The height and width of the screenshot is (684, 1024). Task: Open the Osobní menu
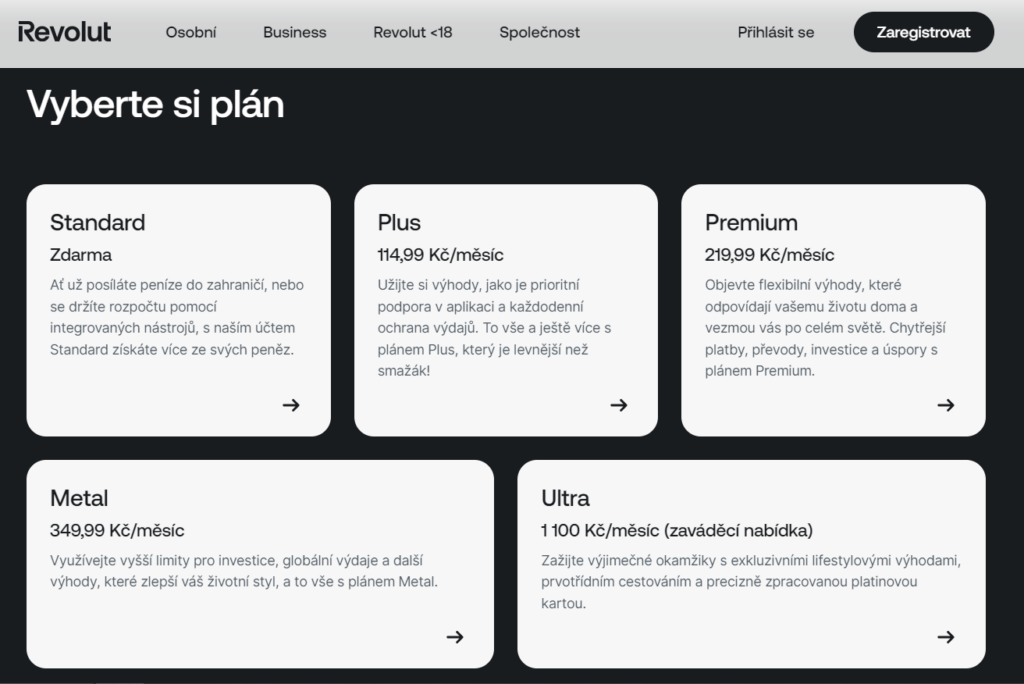point(191,32)
